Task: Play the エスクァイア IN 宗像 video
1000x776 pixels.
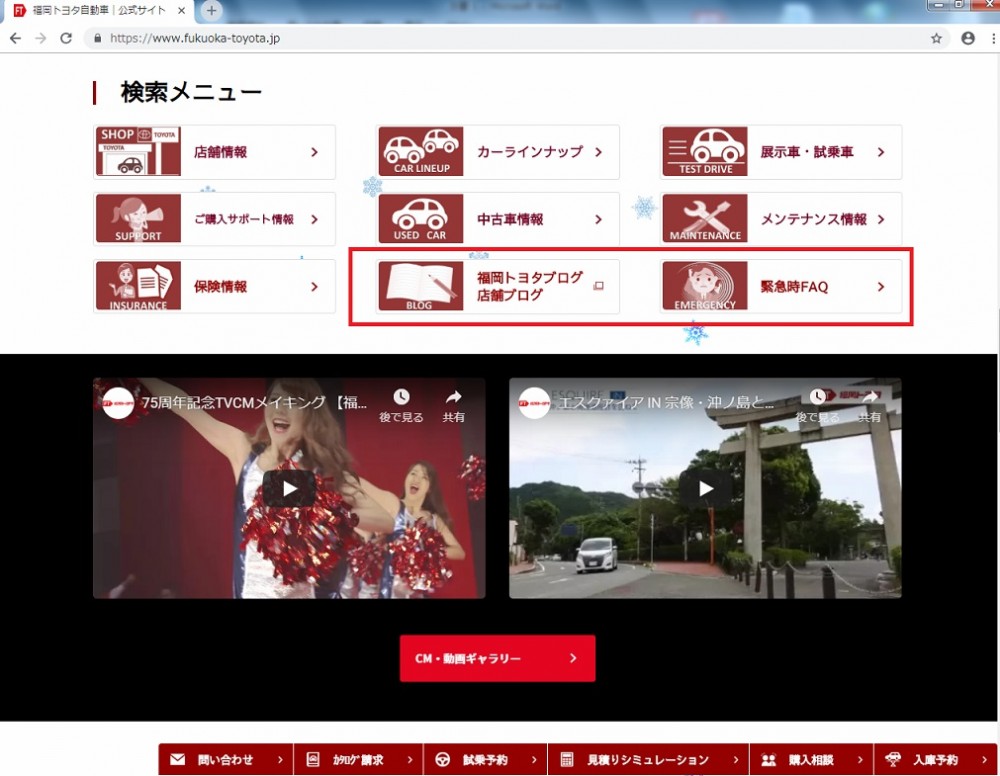Action: [x=705, y=488]
